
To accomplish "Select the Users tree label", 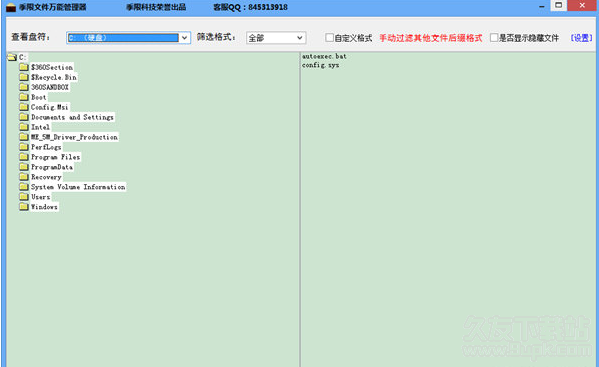I will coord(40,197).
